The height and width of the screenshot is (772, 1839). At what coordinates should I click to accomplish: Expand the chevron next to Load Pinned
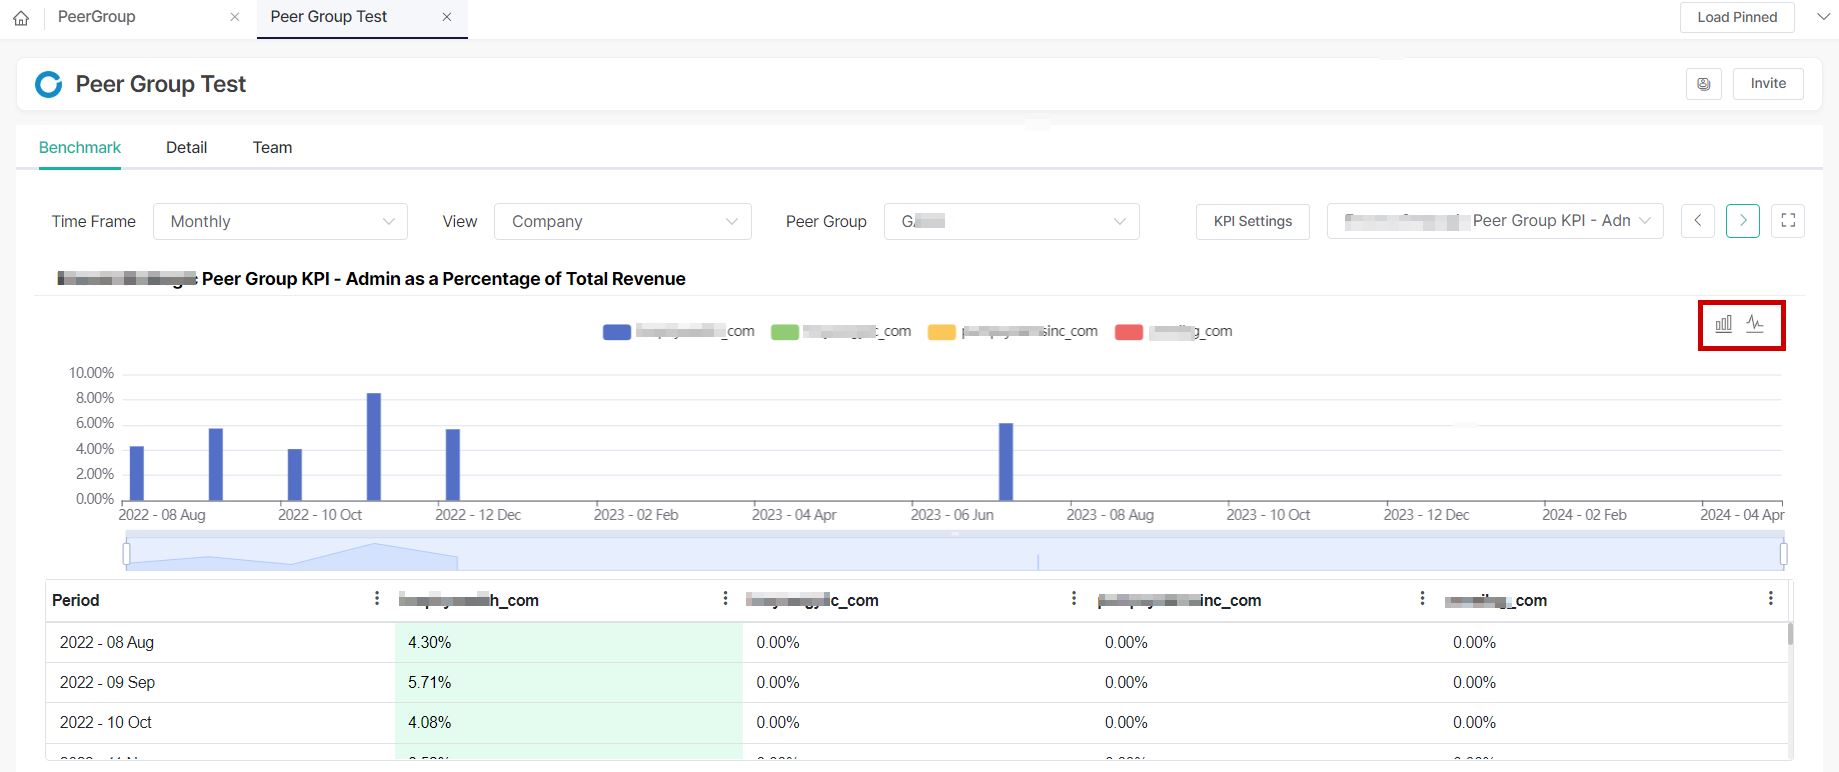(x=1822, y=17)
